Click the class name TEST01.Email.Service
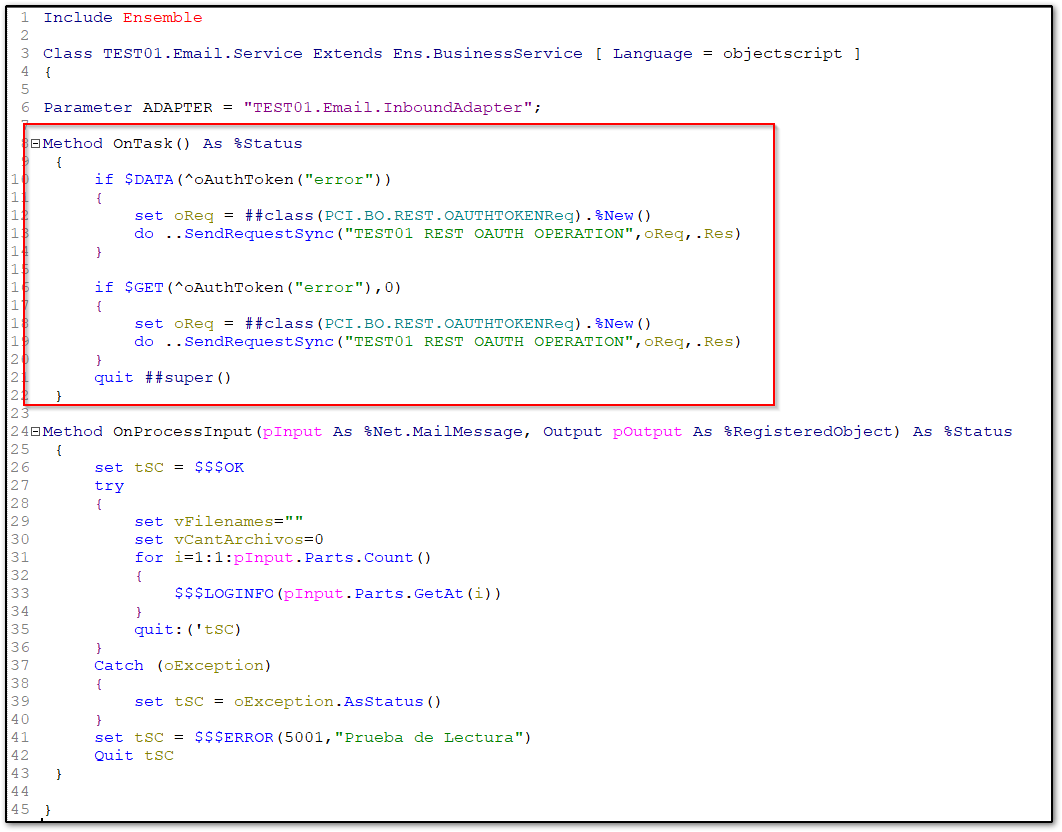The image size is (1062, 832). [x=203, y=53]
